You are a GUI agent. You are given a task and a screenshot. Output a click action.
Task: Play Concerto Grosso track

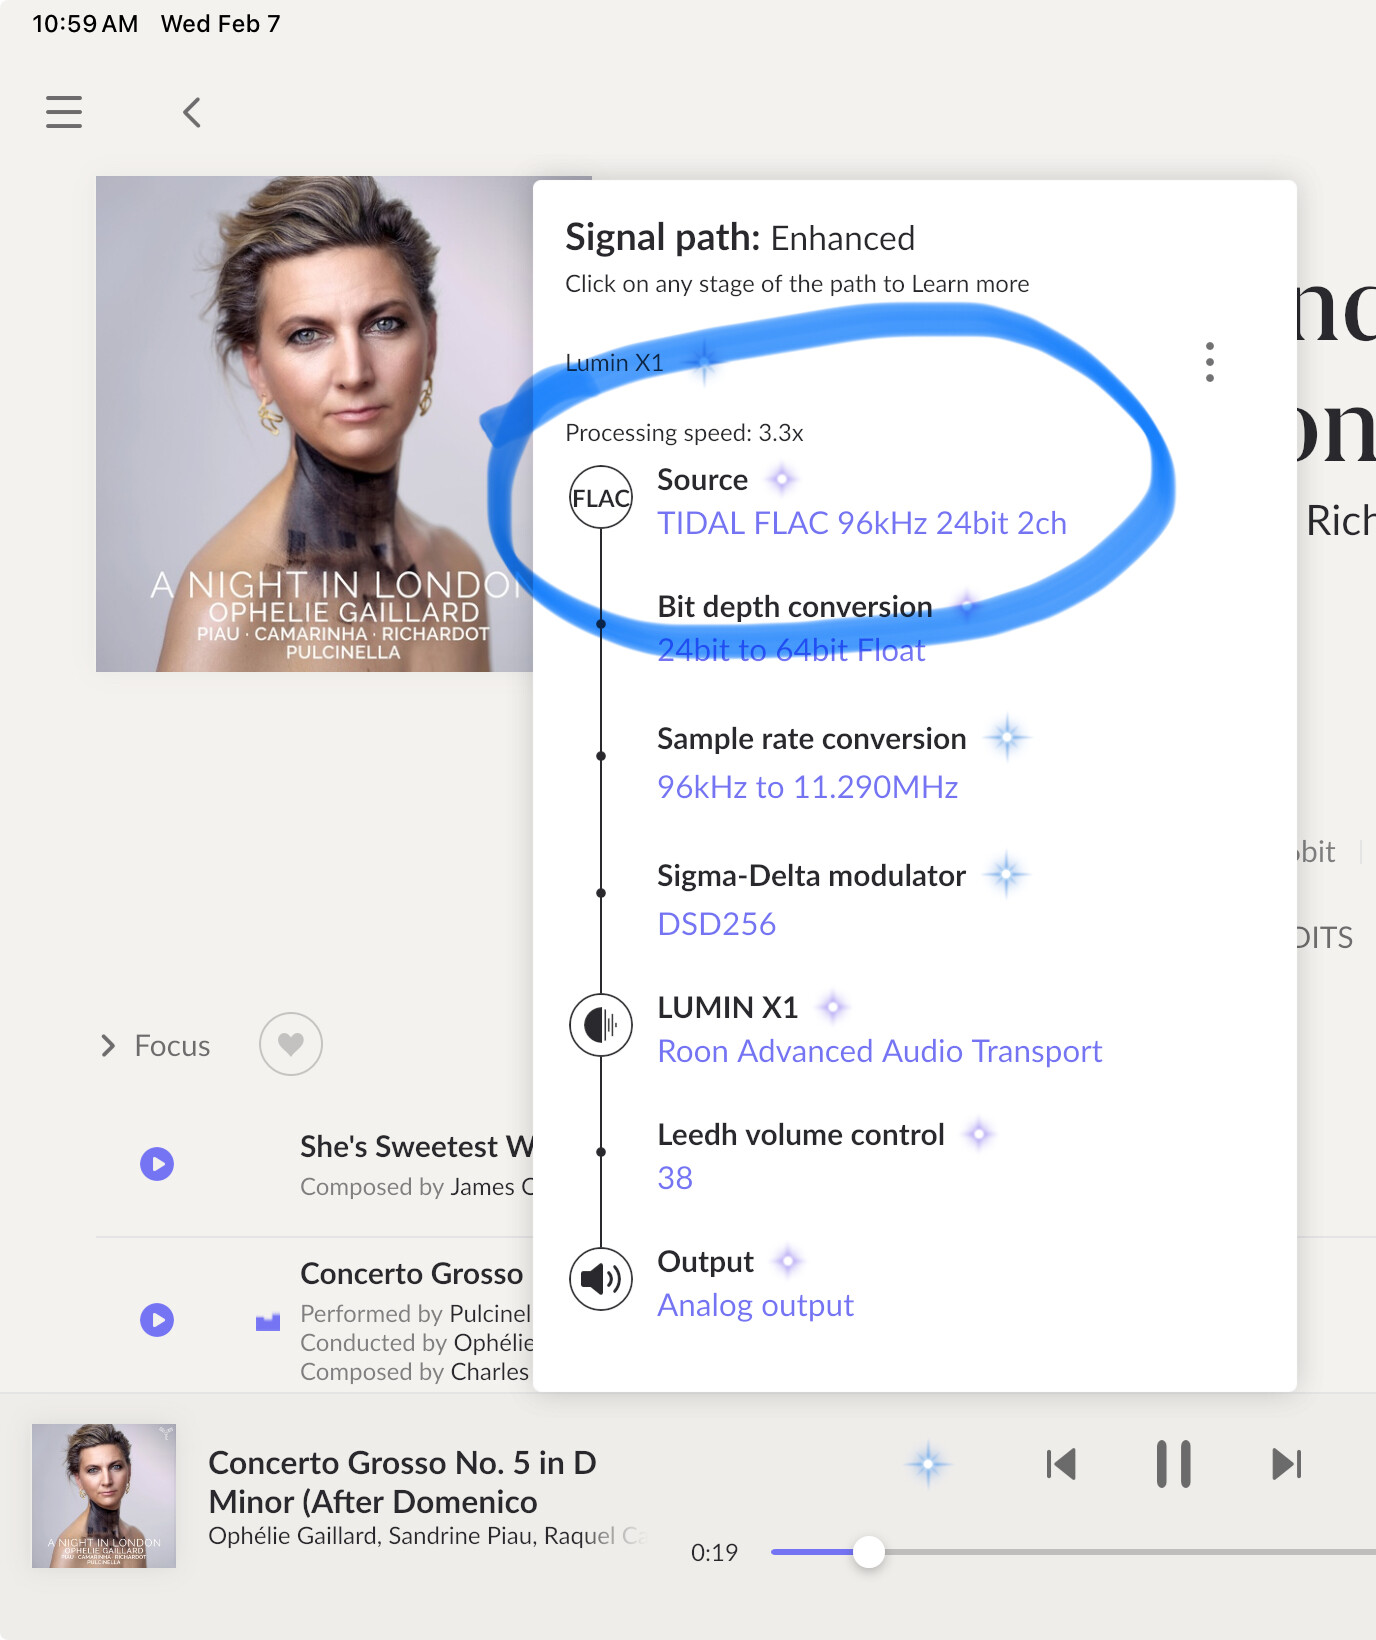click(157, 1320)
